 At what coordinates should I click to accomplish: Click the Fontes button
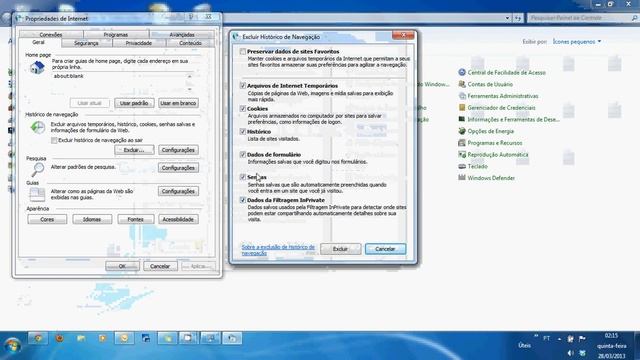point(136,219)
